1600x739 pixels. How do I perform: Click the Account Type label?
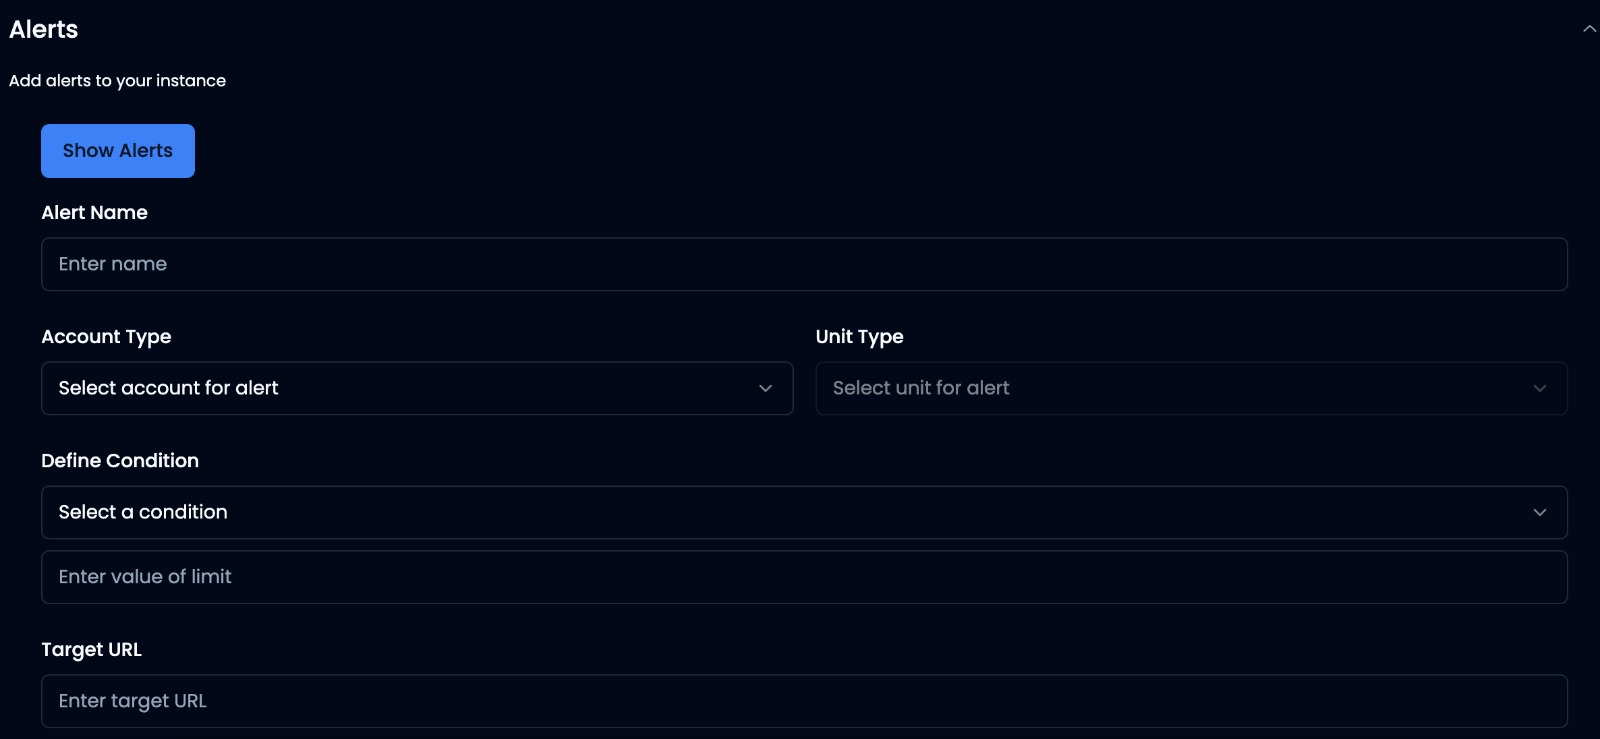pos(106,337)
